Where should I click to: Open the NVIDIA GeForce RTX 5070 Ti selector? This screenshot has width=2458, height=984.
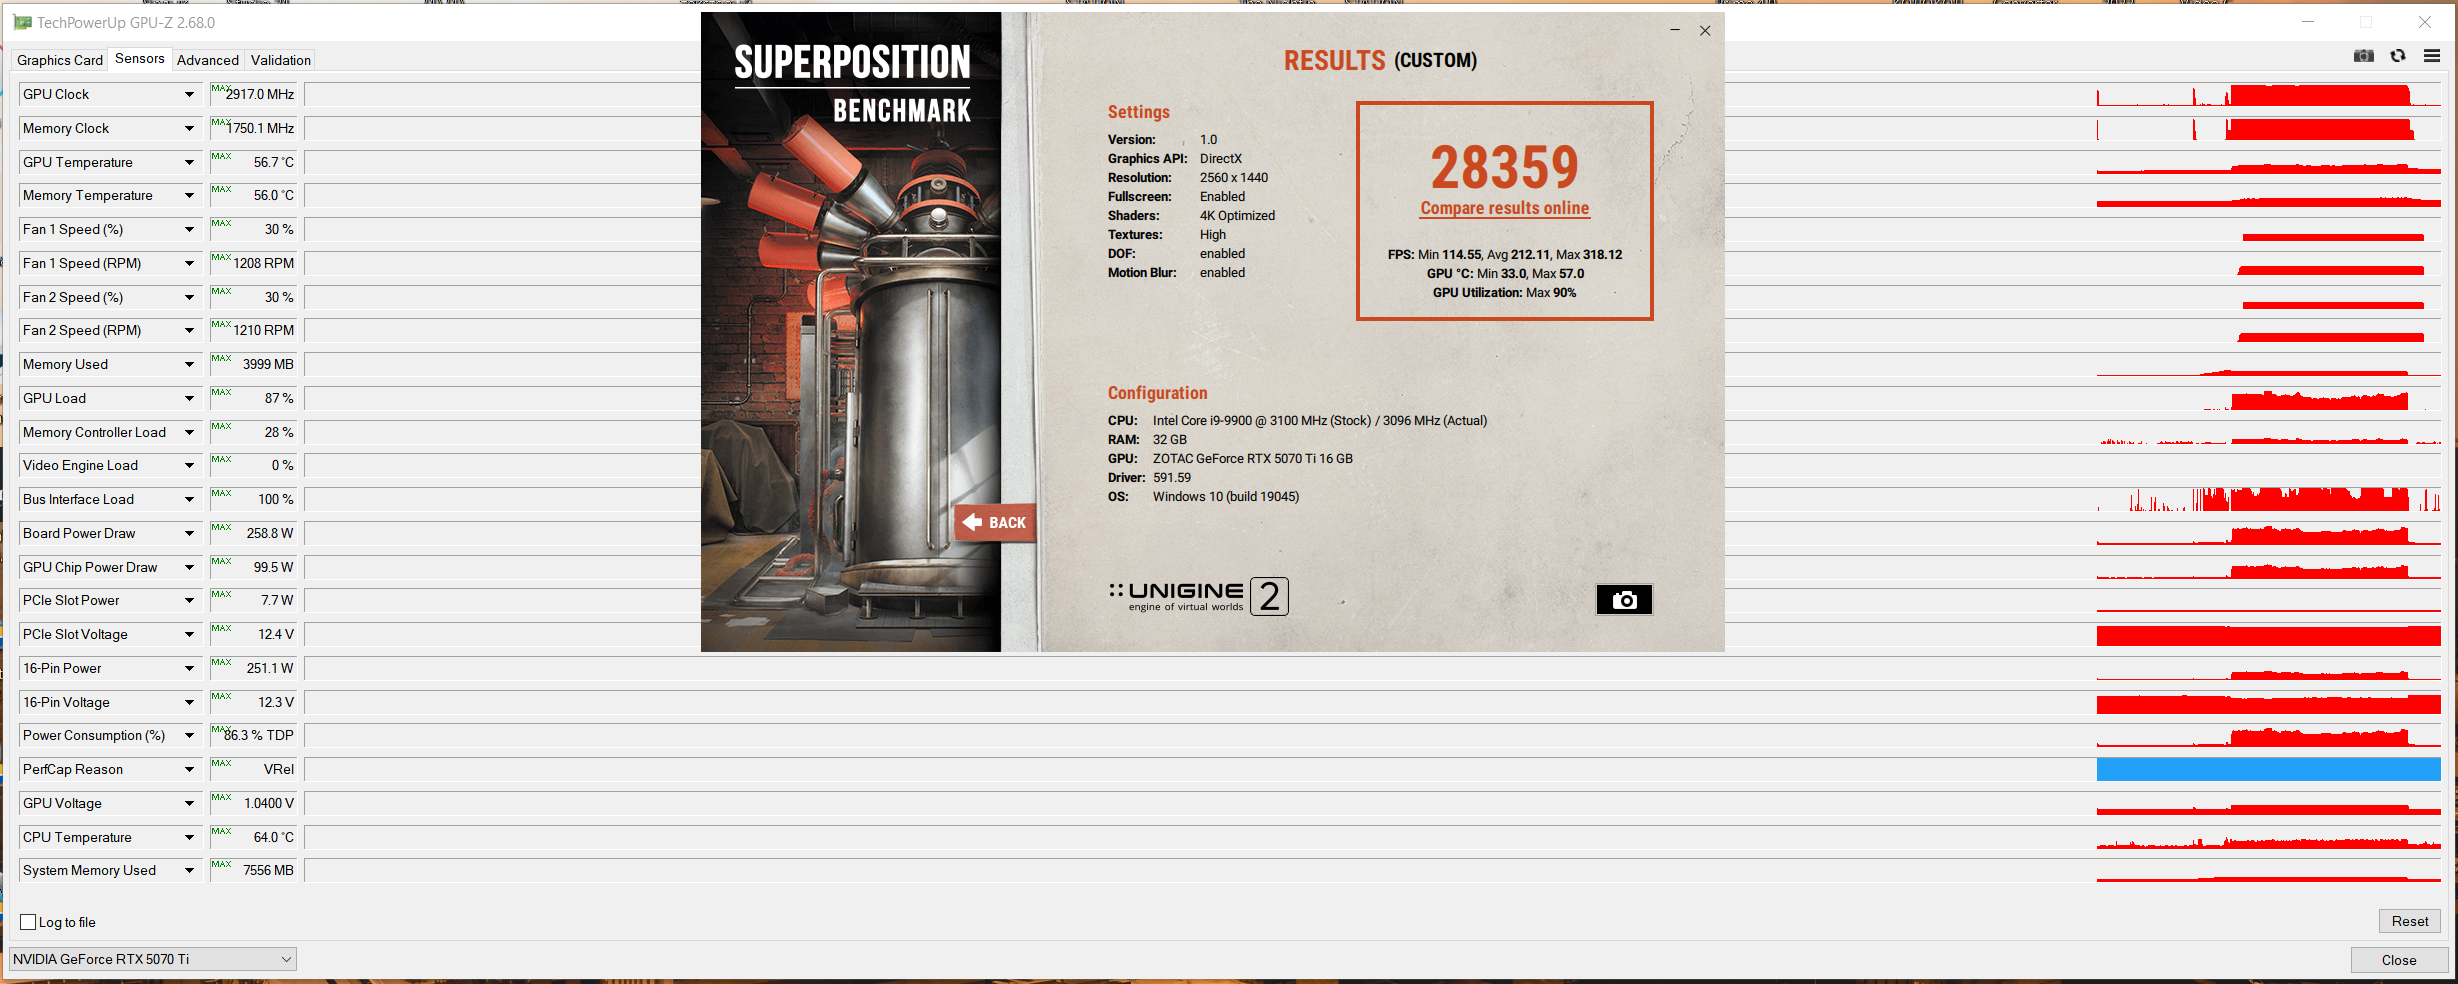[x=153, y=959]
